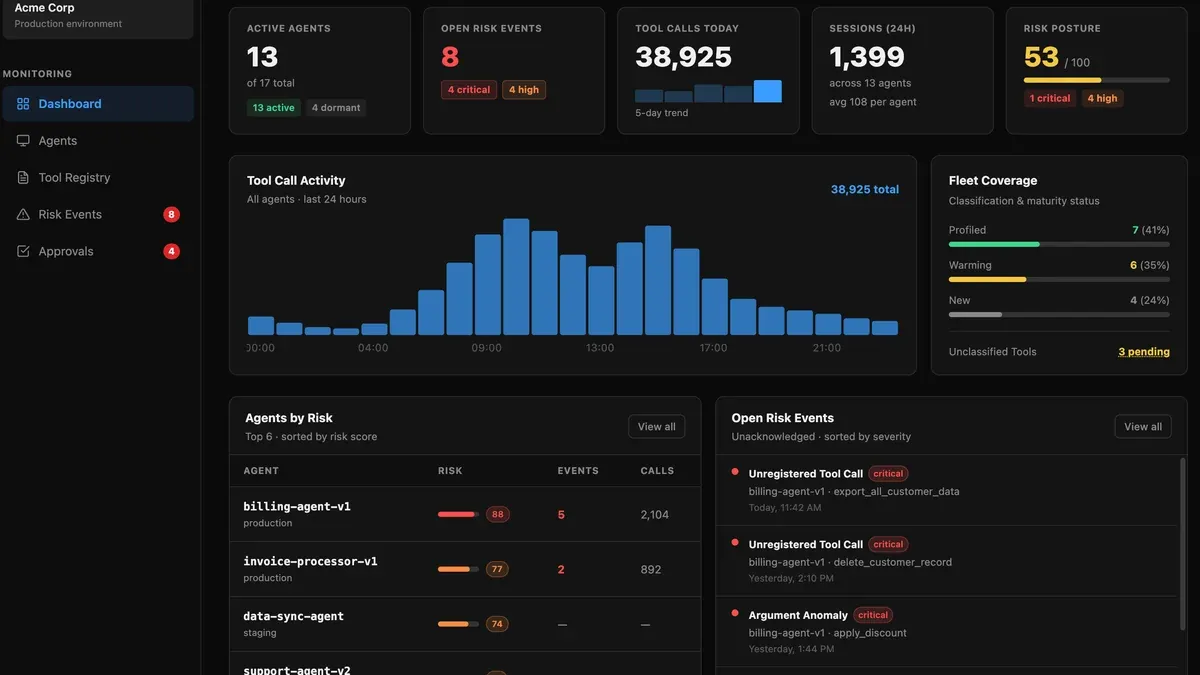Click the Tool Registry document icon
This screenshot has width=1200, height=675.
pos(23,178)
